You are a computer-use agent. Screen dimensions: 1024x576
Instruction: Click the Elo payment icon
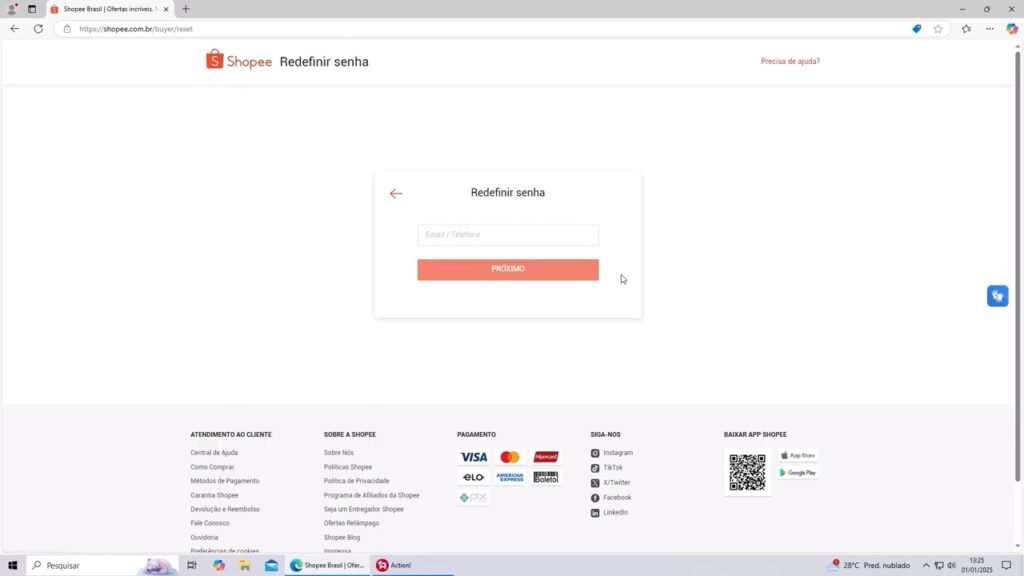473,477
